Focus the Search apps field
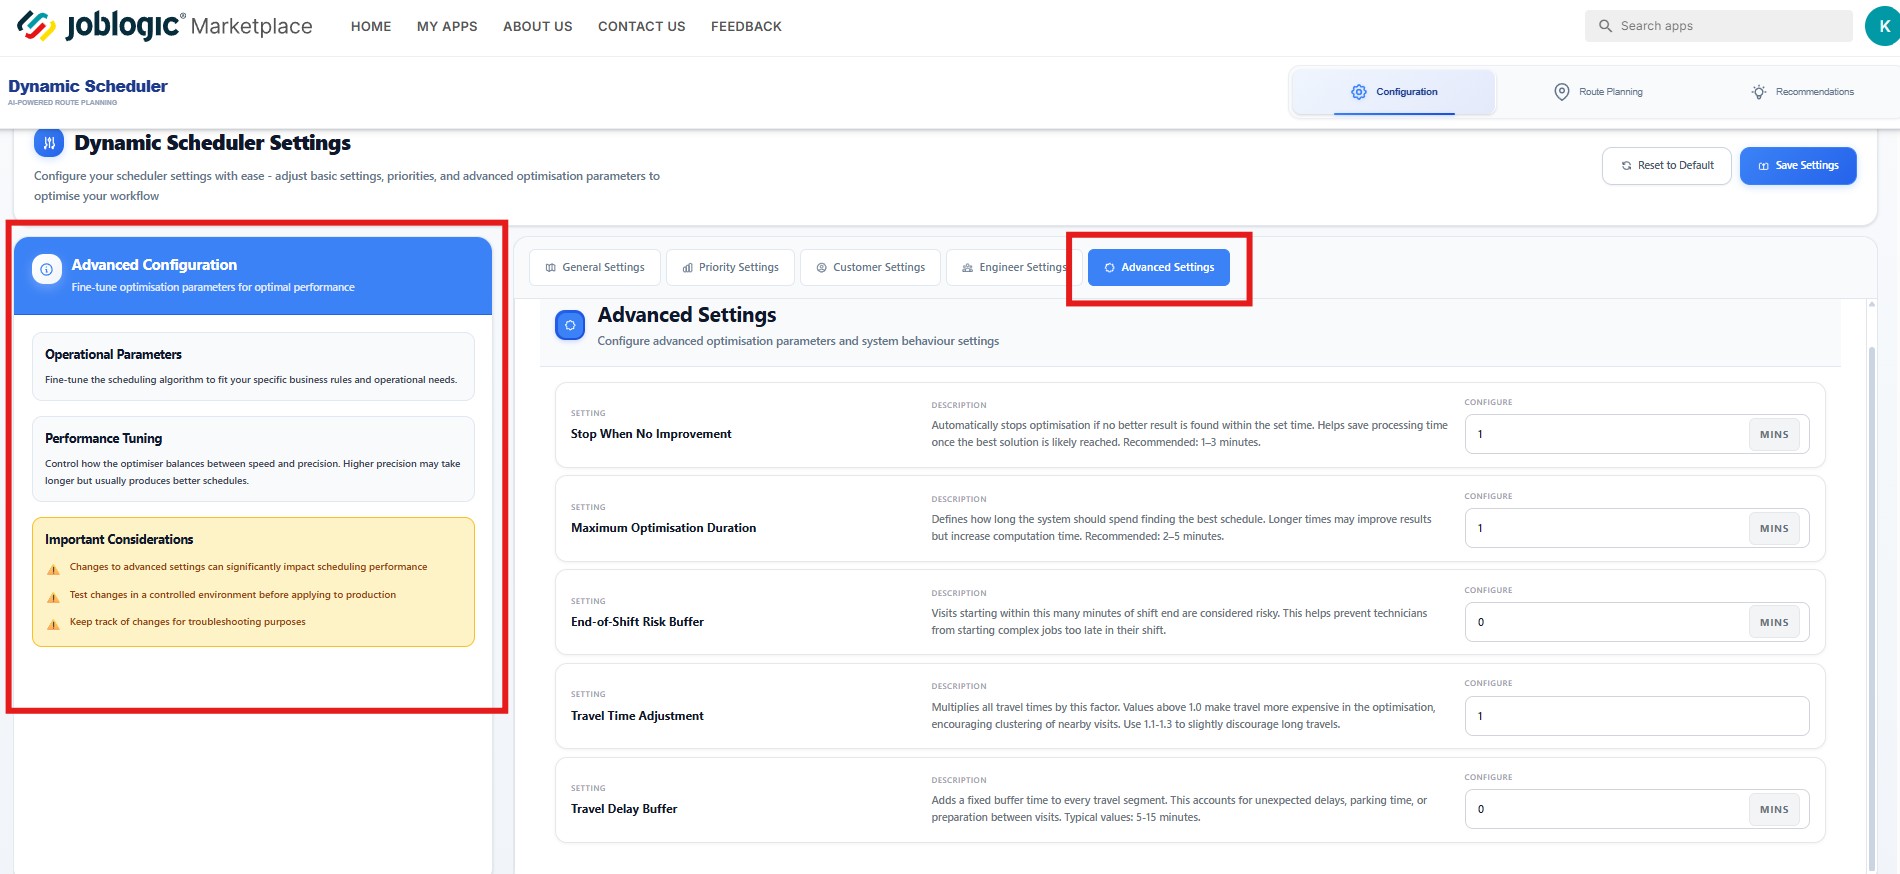1900x874 pixels. point(1719,26)
